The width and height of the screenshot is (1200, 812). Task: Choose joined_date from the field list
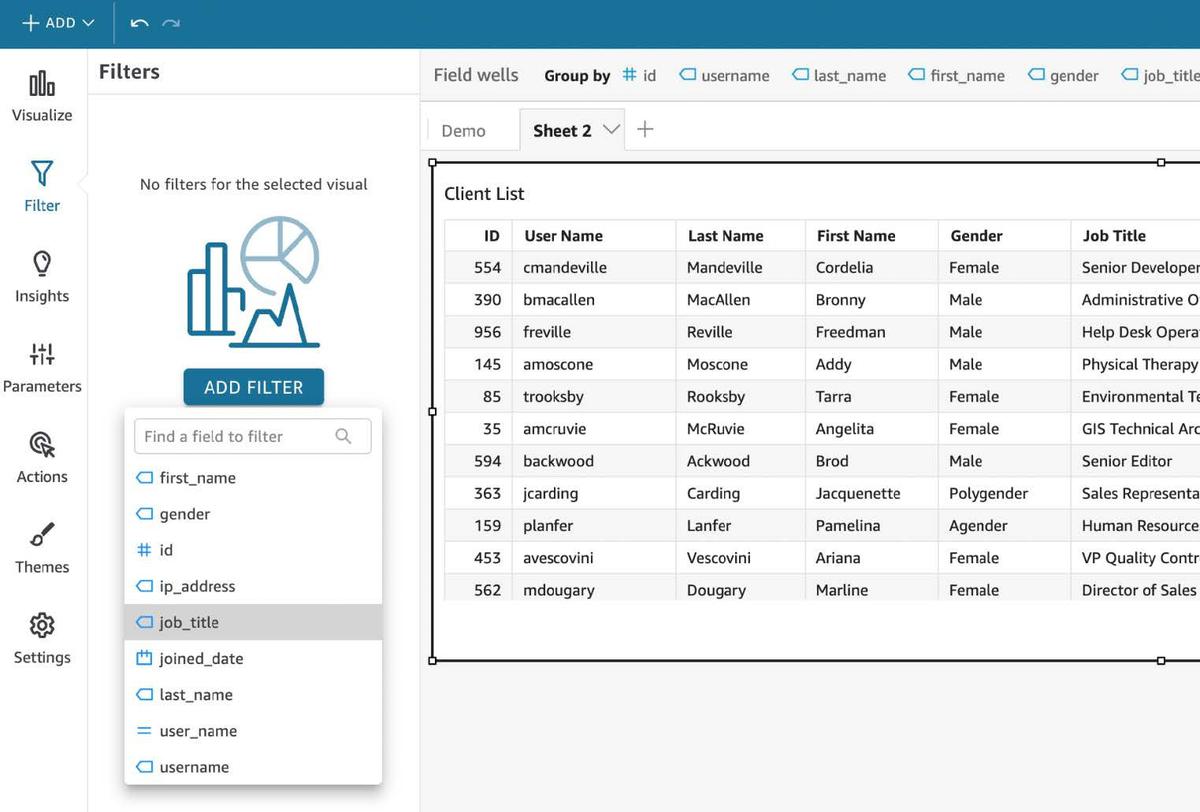pos(201,658)
